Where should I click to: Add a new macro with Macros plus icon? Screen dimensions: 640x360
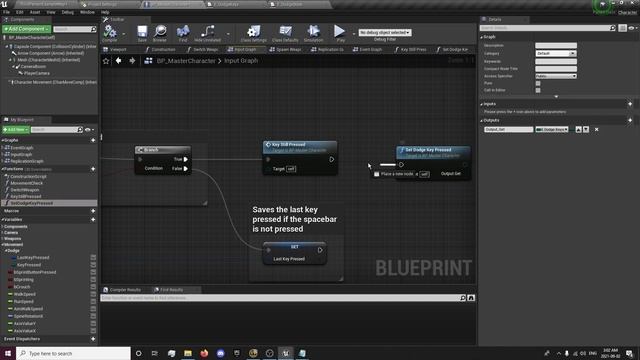pos(93,211)
